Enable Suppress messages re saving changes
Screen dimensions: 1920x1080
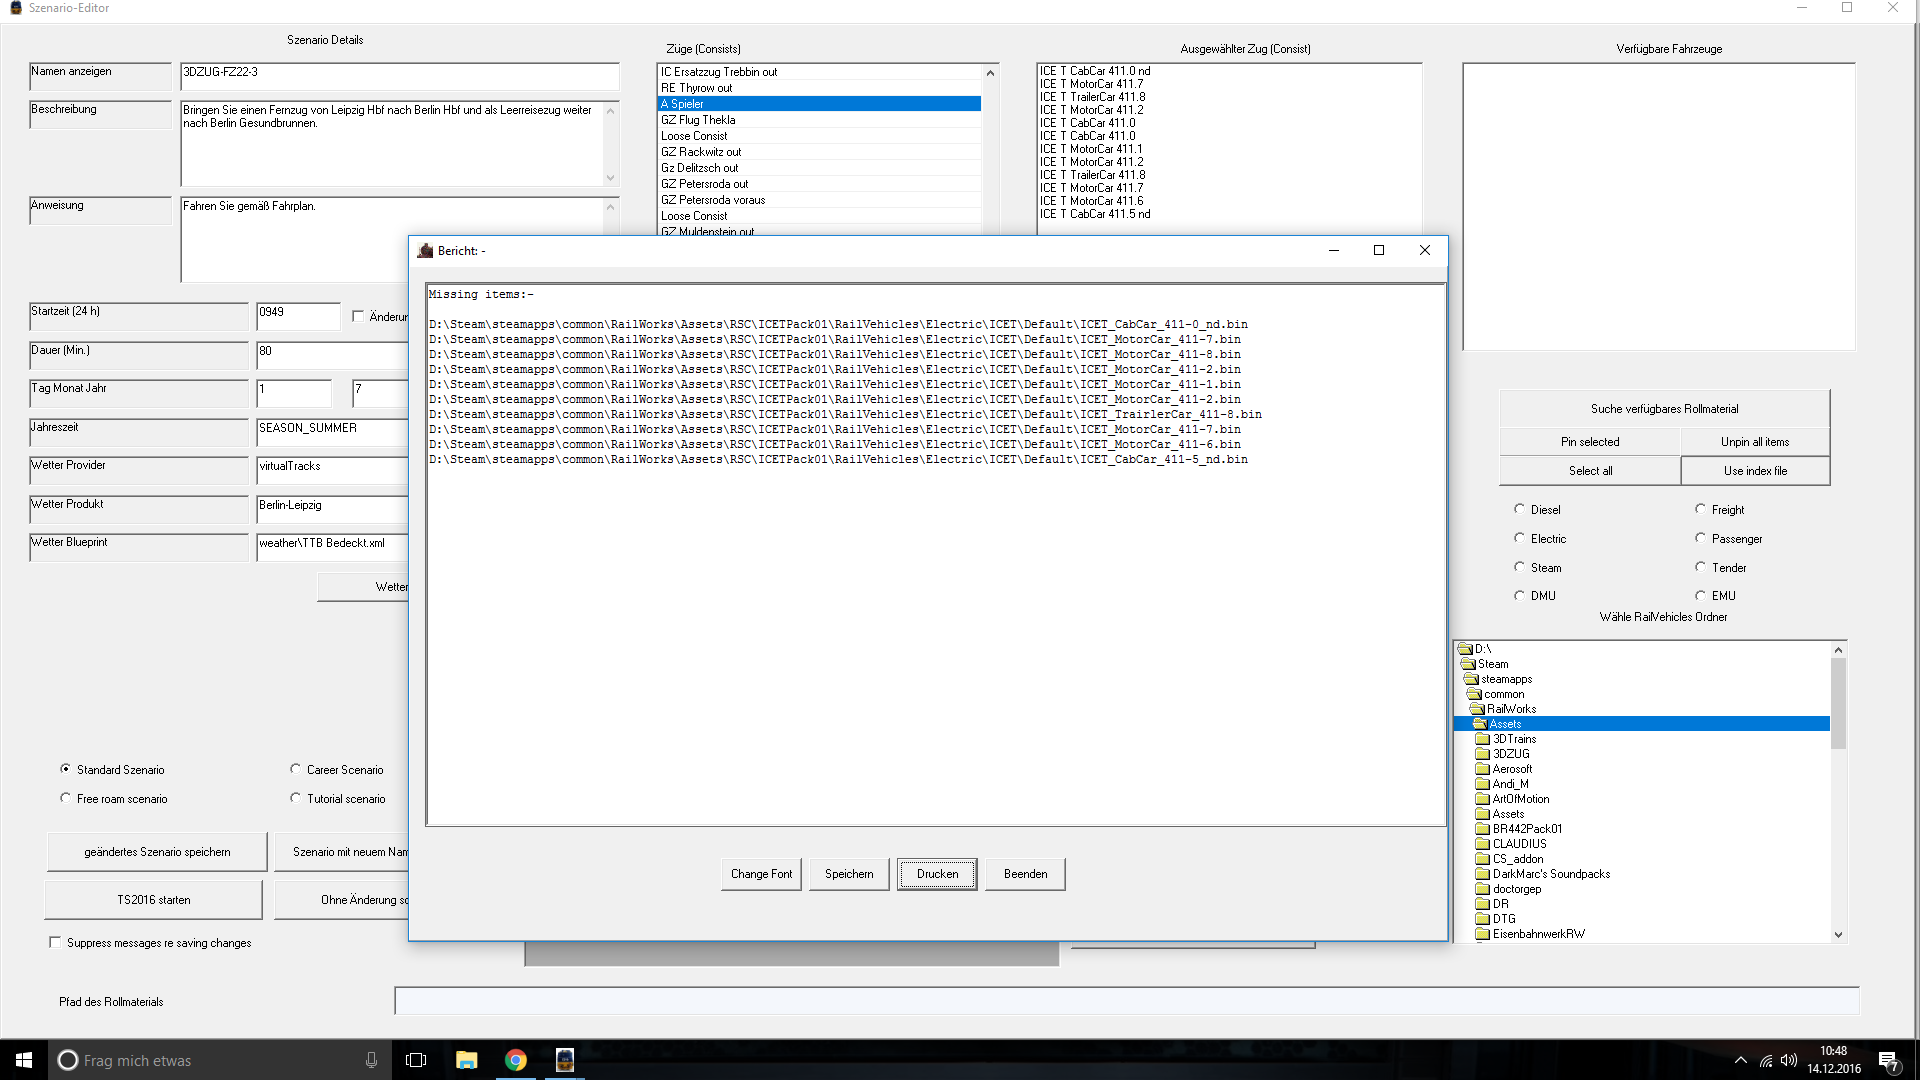tap(55, 942)
